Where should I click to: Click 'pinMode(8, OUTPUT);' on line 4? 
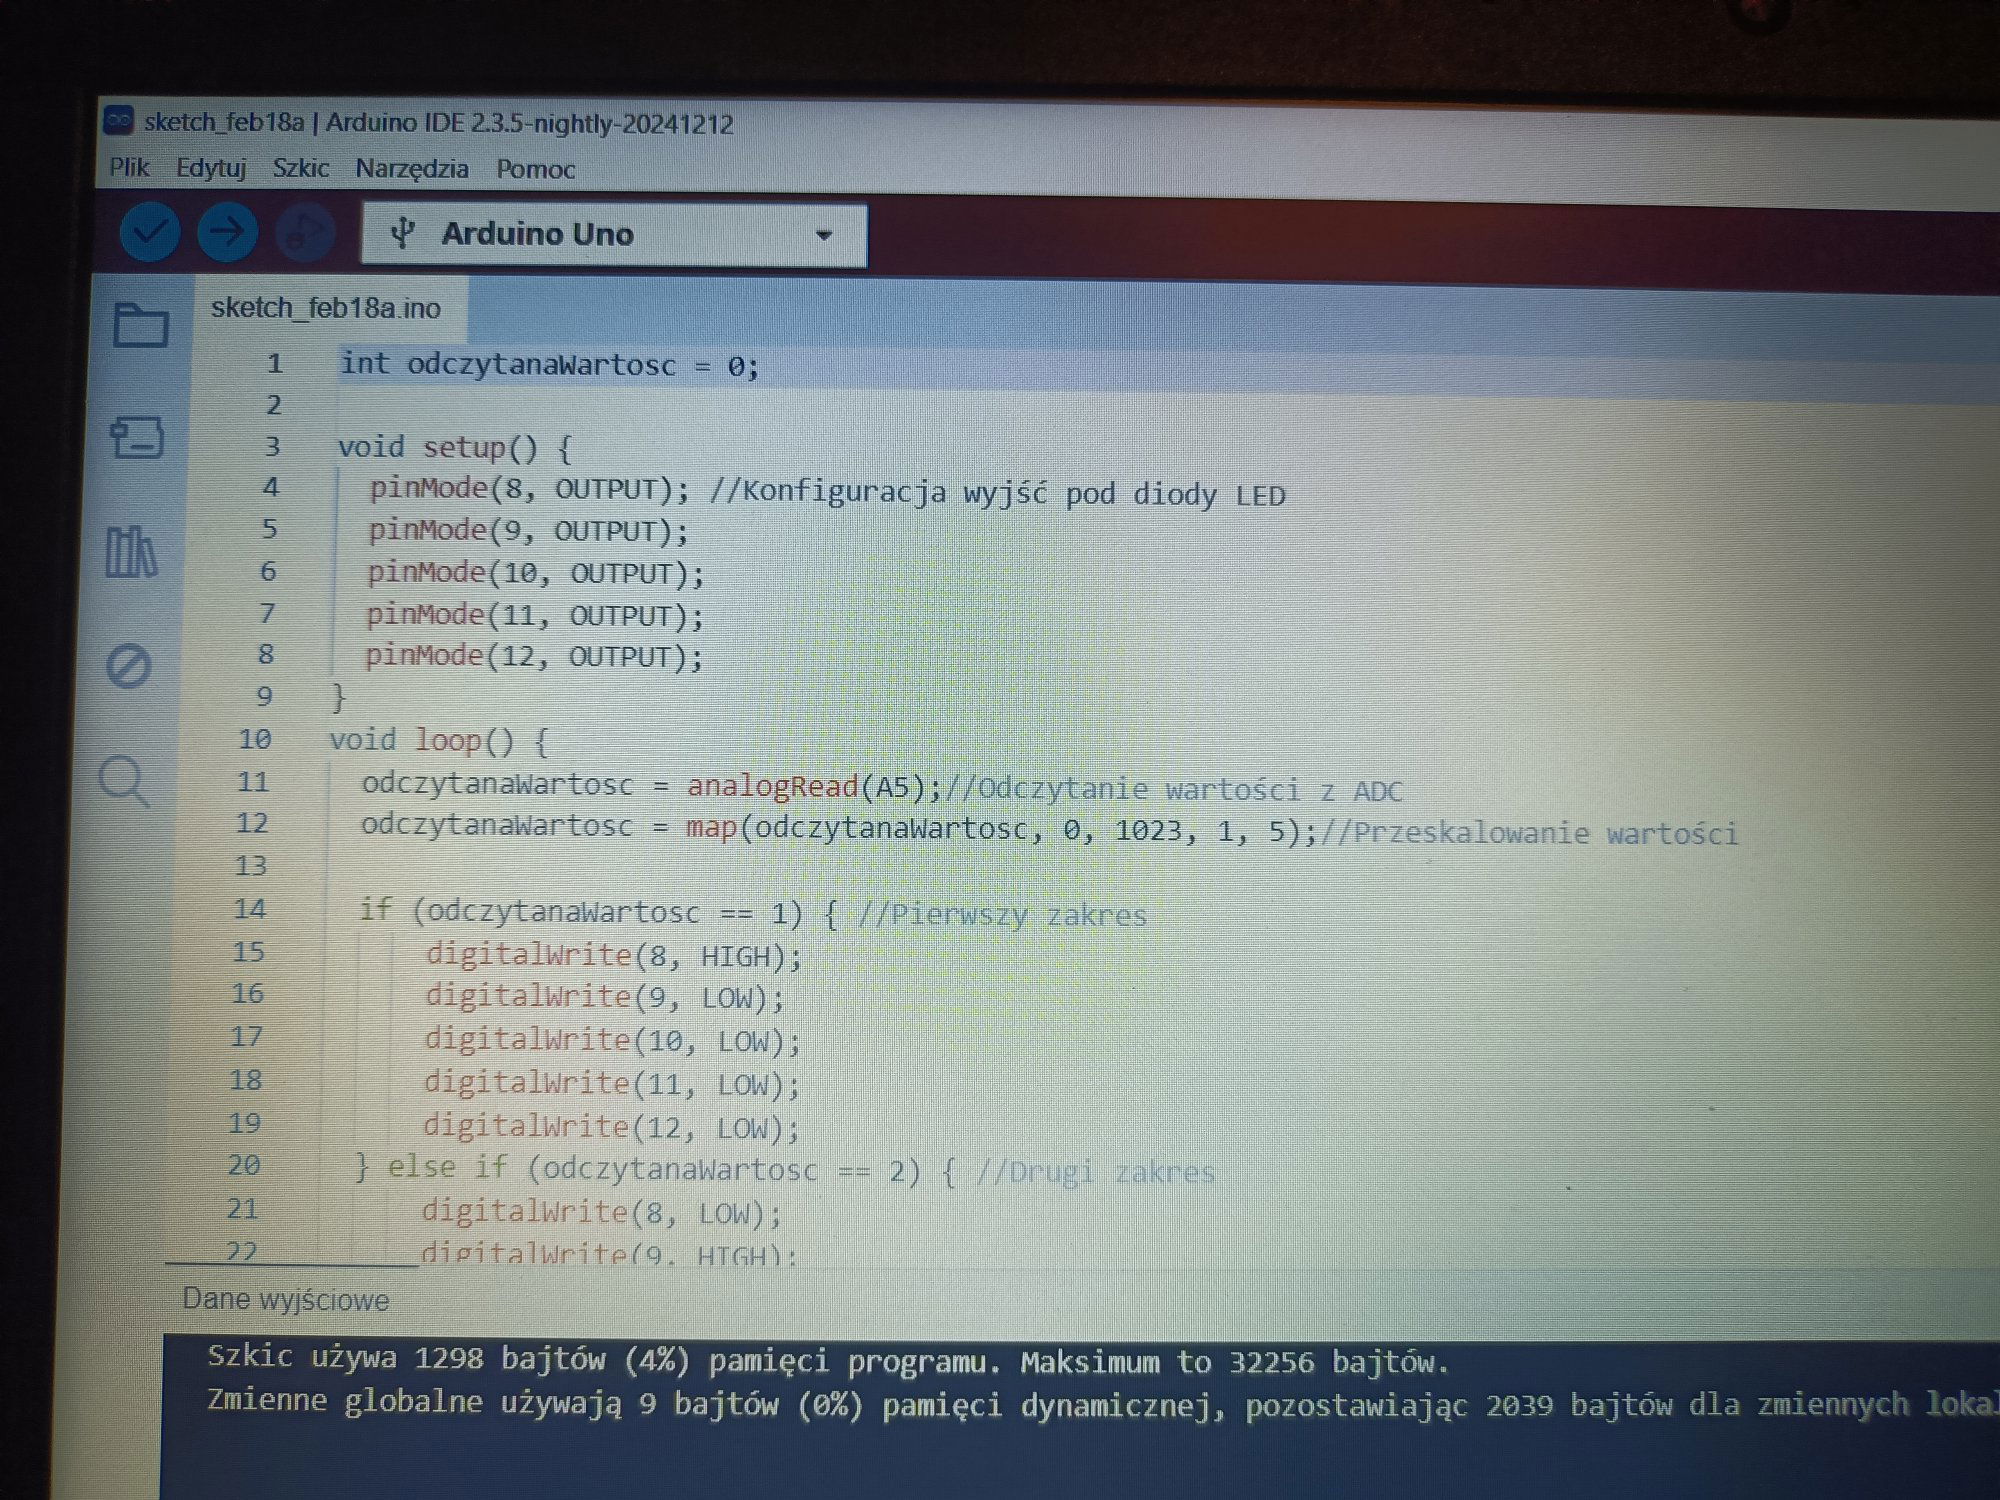(529, 489)
